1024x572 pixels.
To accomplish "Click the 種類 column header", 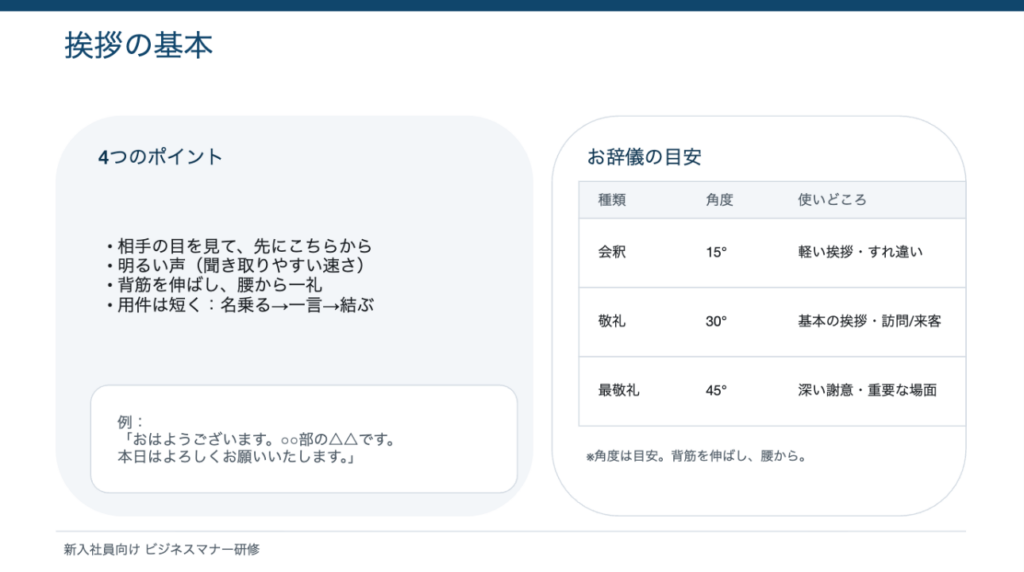I will coord(612,200).
